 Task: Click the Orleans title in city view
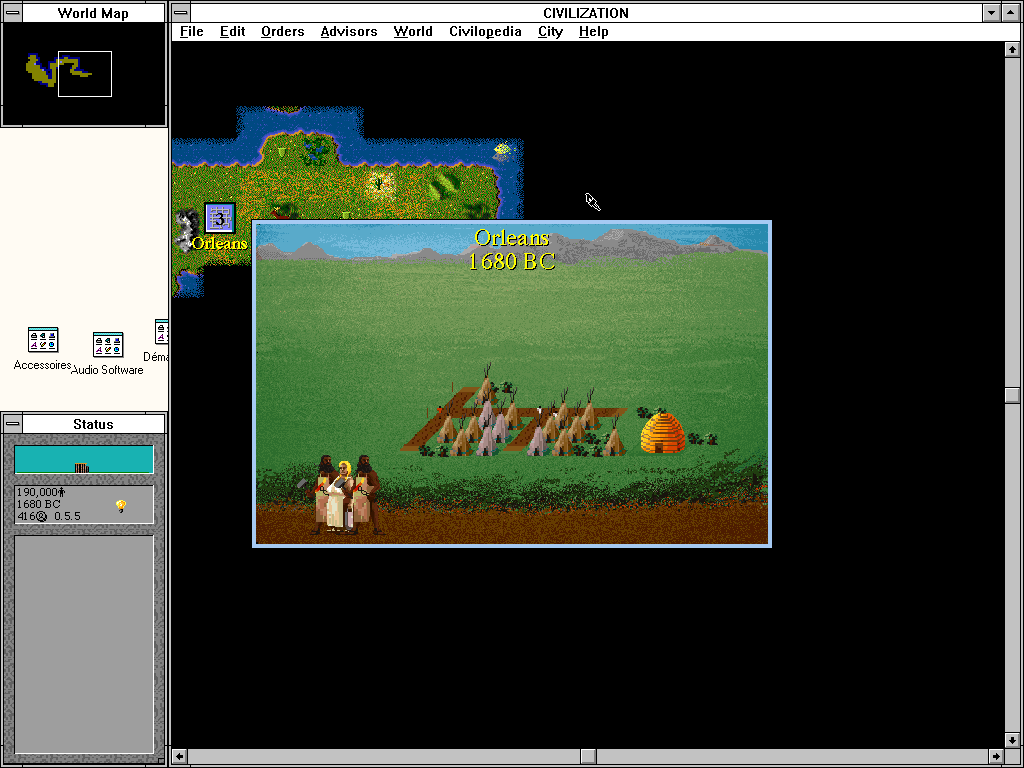(511, 238)
